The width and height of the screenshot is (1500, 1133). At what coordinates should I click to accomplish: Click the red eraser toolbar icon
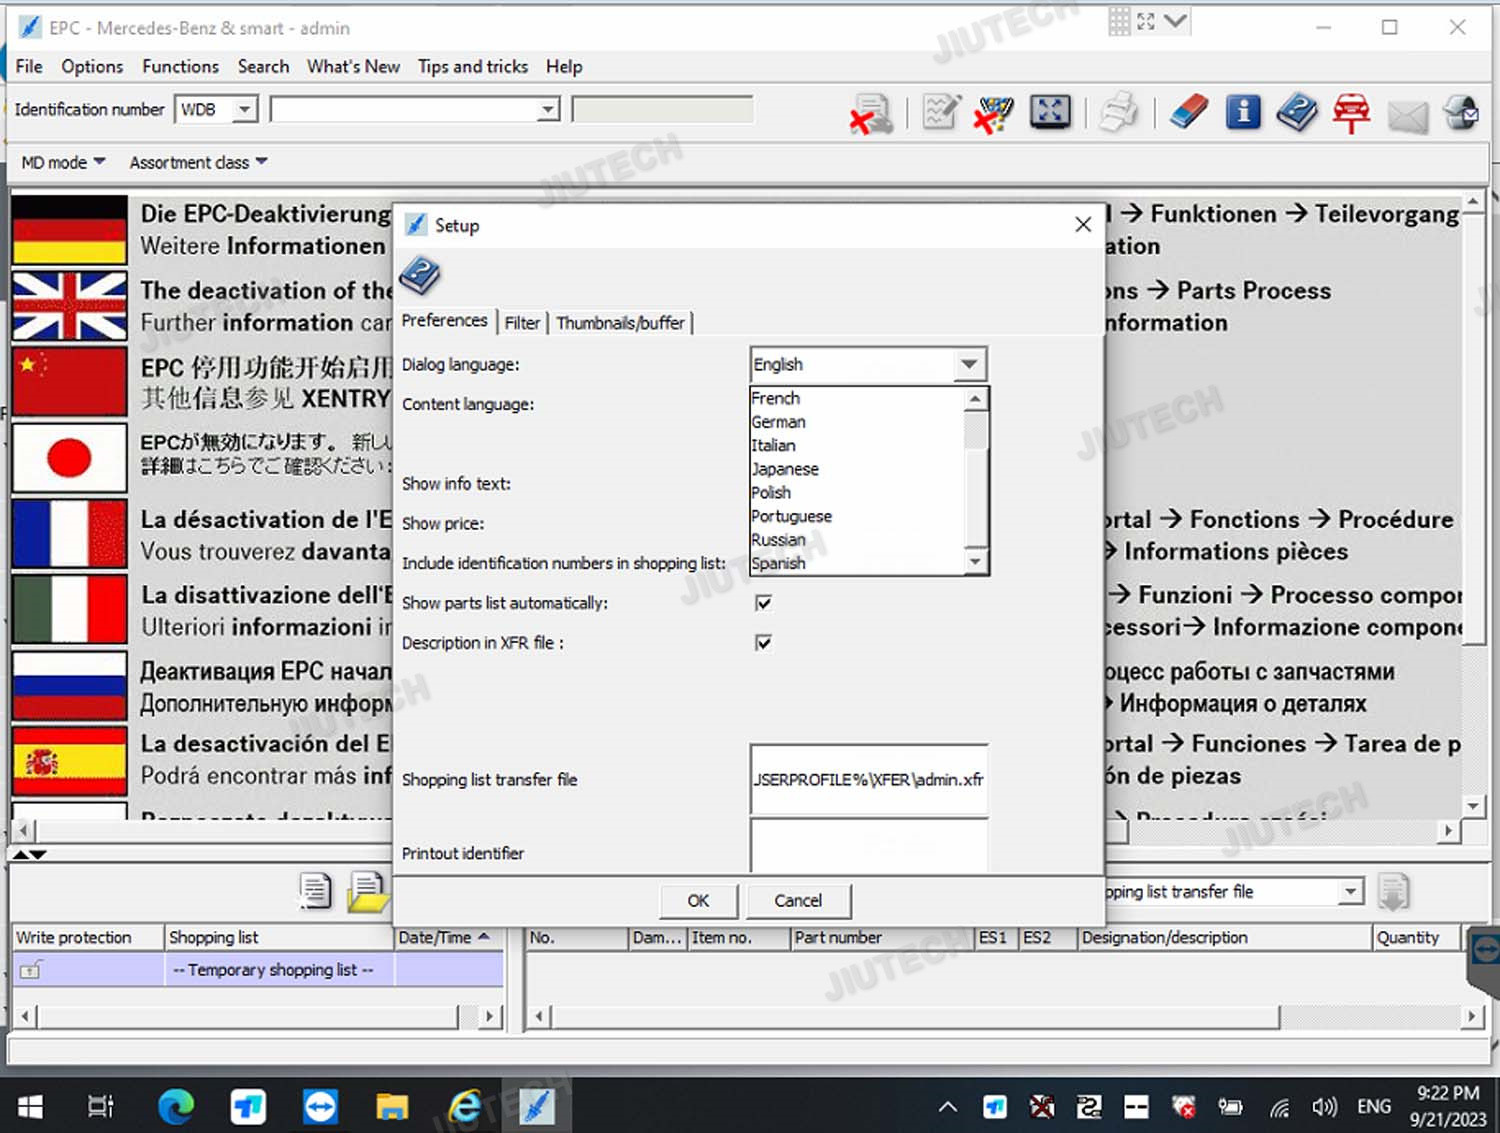(1189, 112)
